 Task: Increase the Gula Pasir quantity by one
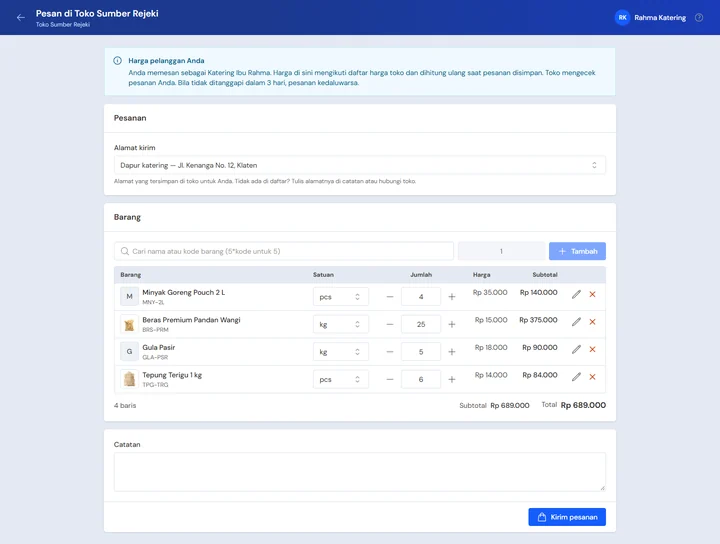[452, 352]
